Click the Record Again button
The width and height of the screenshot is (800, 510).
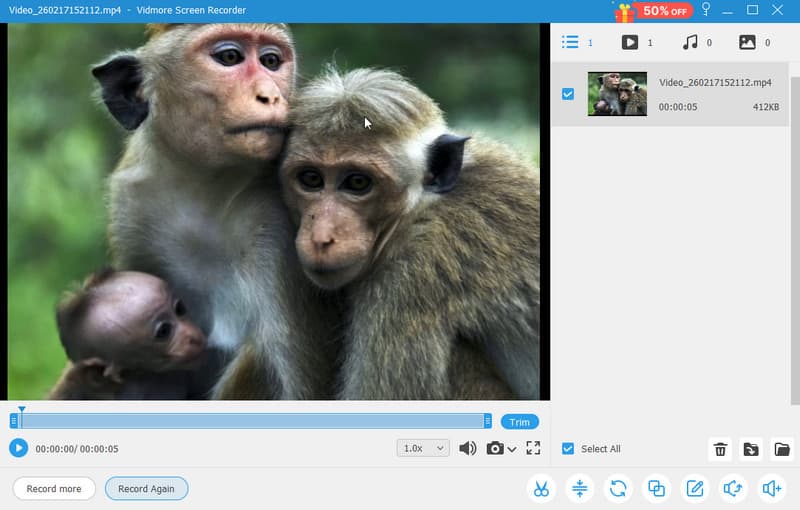146,489
